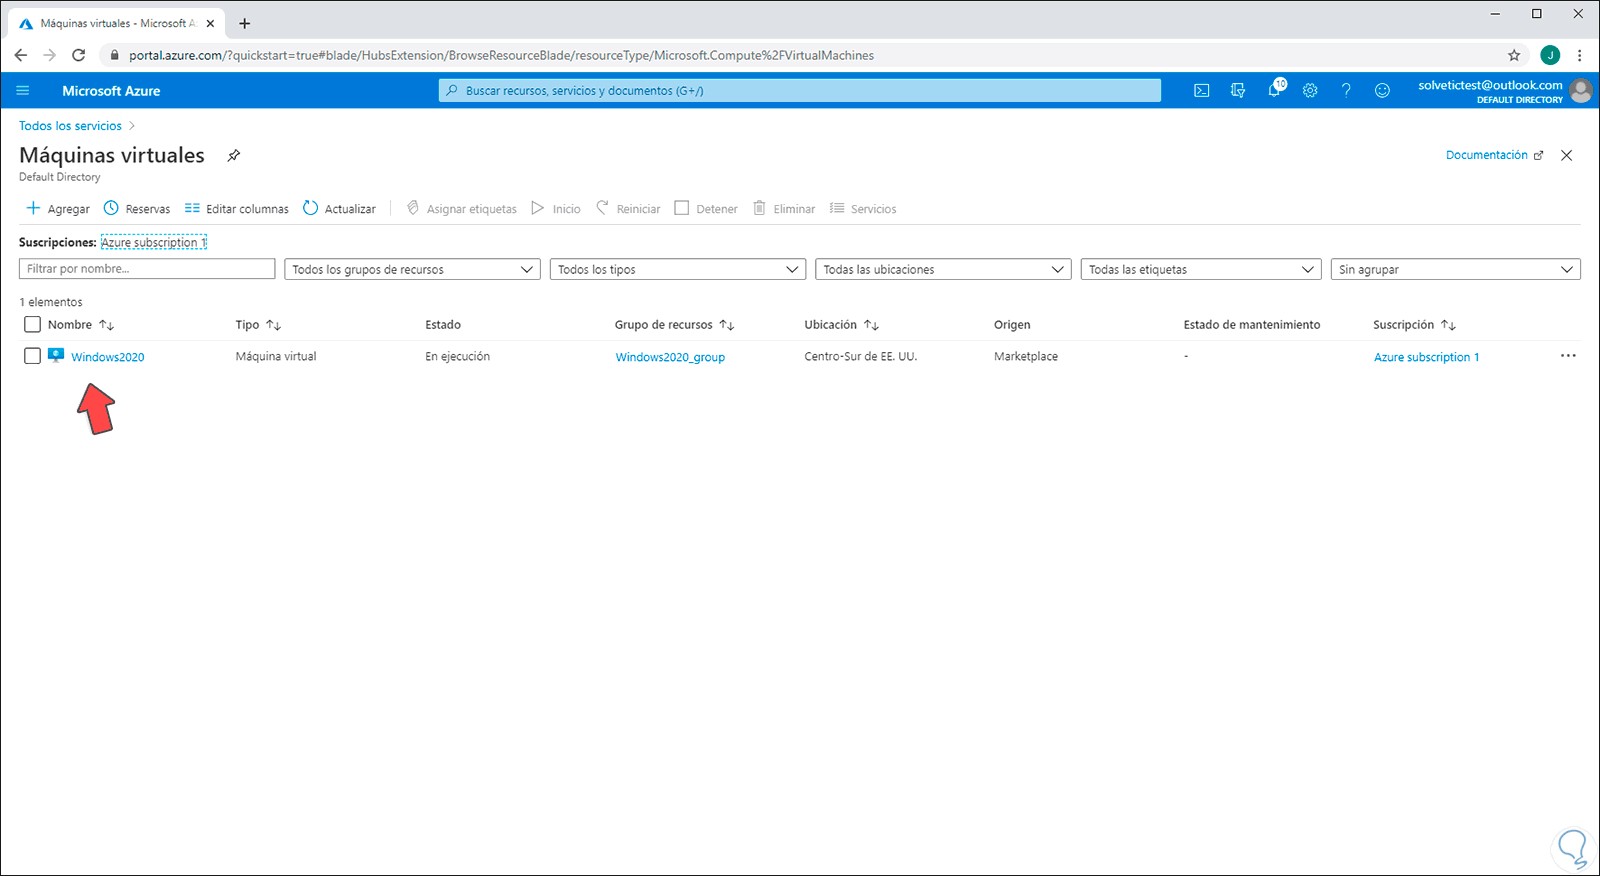Click the En ejecución status cell
This screenshot has width=1600, height=876.
coord(458,357)
